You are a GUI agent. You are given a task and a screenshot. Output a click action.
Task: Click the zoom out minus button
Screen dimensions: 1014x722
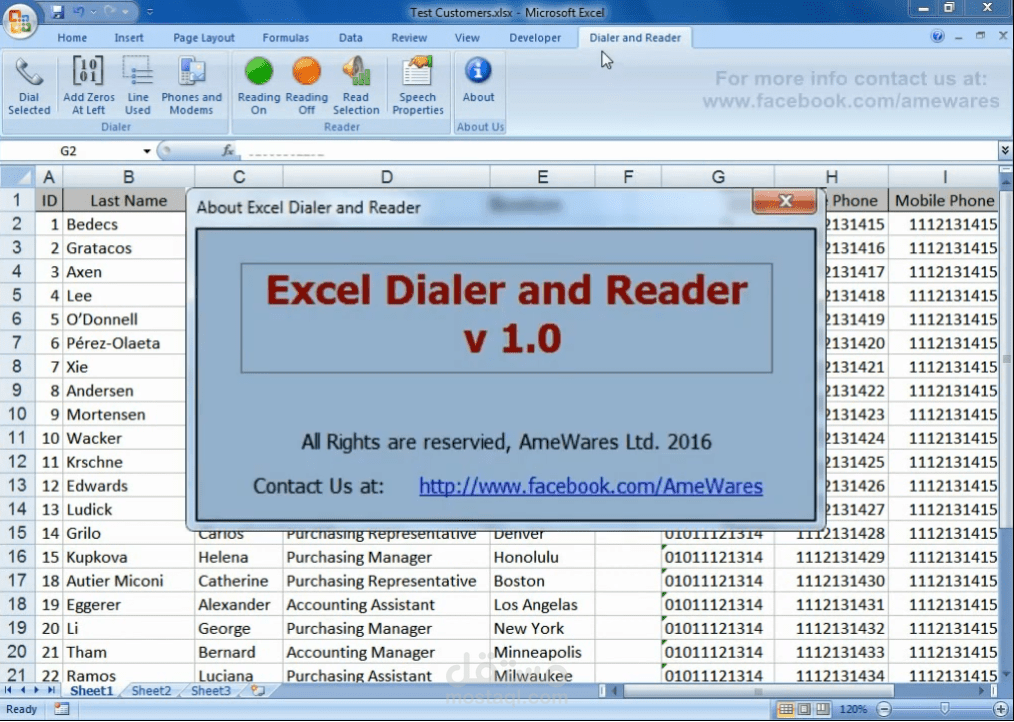point(884,709)
